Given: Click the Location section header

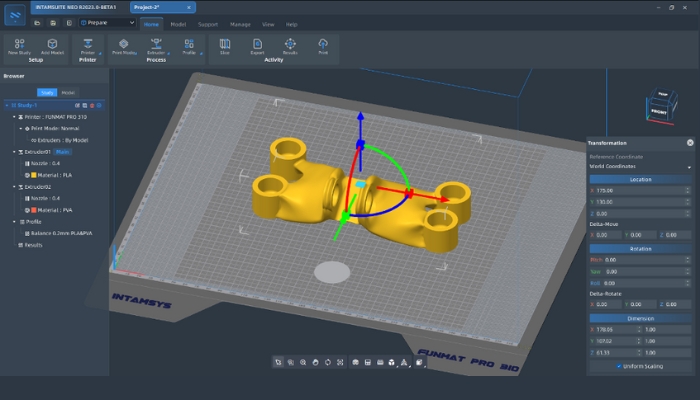Looking at the screenshot, I should point(640,179).
